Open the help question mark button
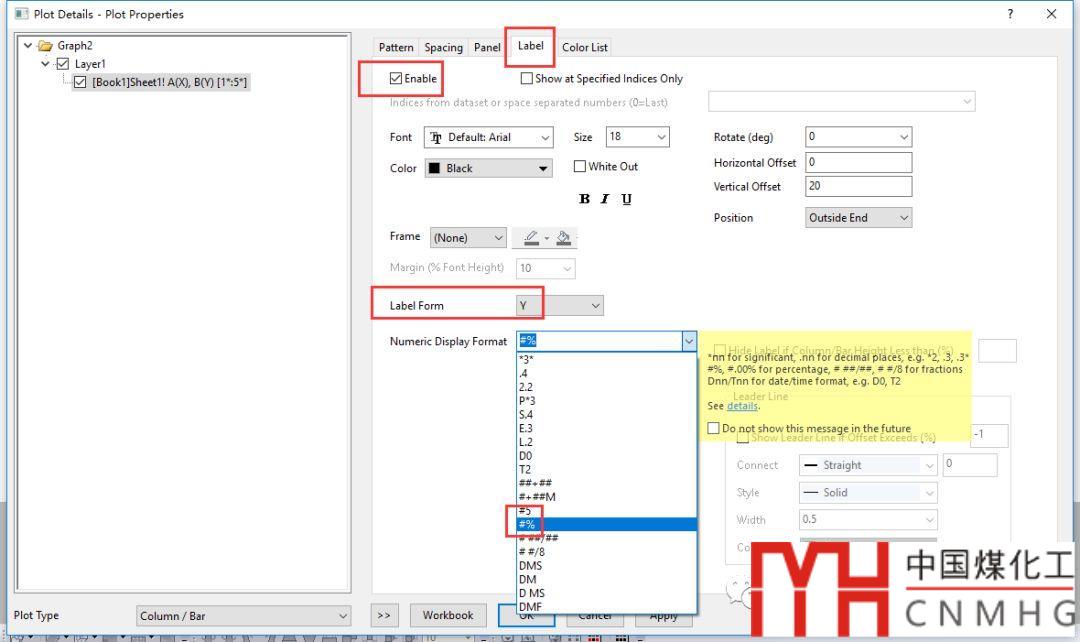The height and width of the screenshot is (642, 1080). click(x=1010, y=14)
